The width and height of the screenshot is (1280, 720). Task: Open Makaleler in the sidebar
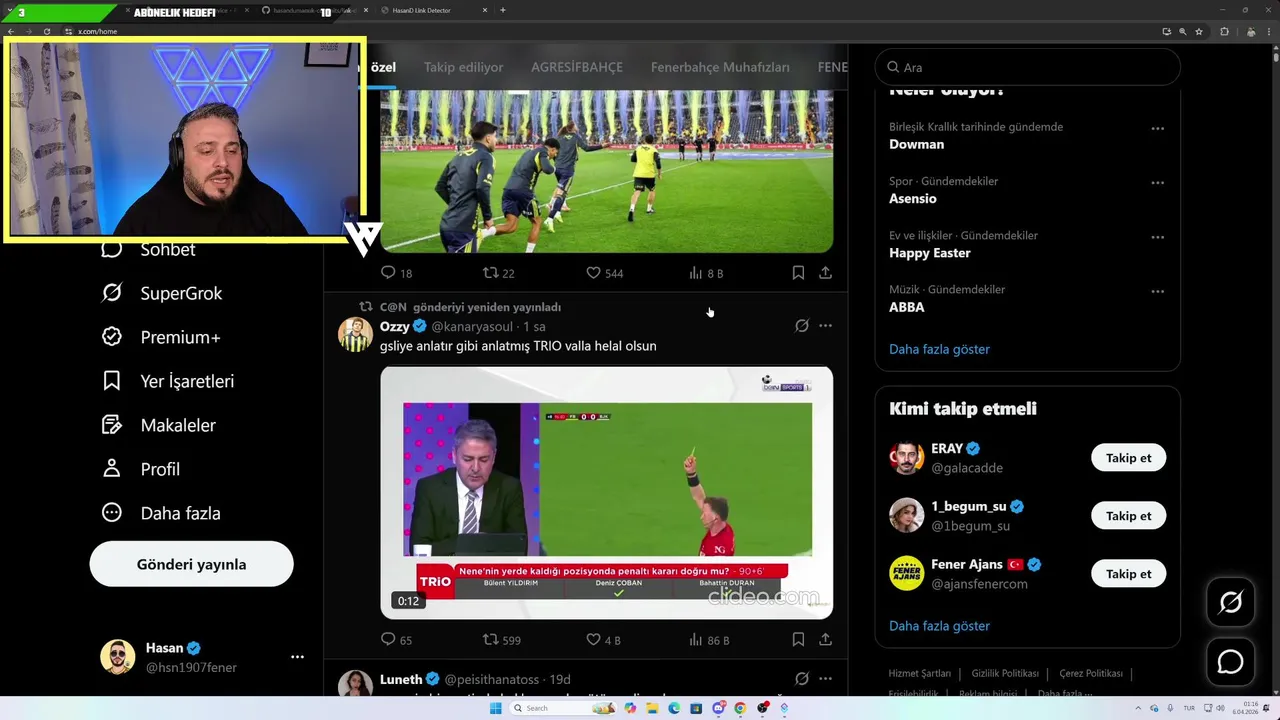click(x=159, y=425)
